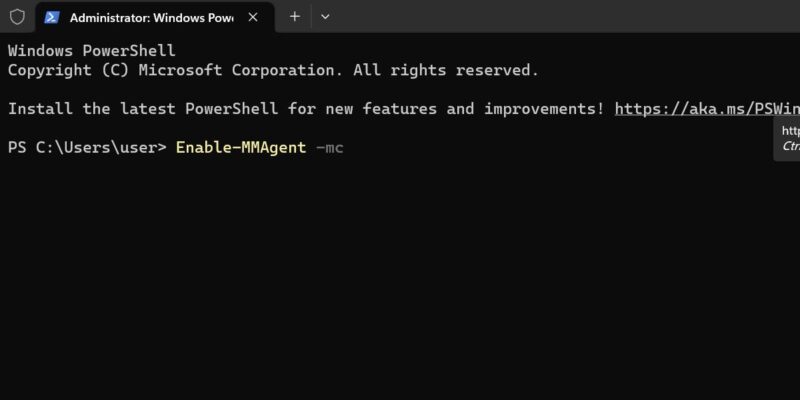Viewport: 800px width, 400px height.
Task: Click the word Microsoft in copyright line
Action: point(181,70)
